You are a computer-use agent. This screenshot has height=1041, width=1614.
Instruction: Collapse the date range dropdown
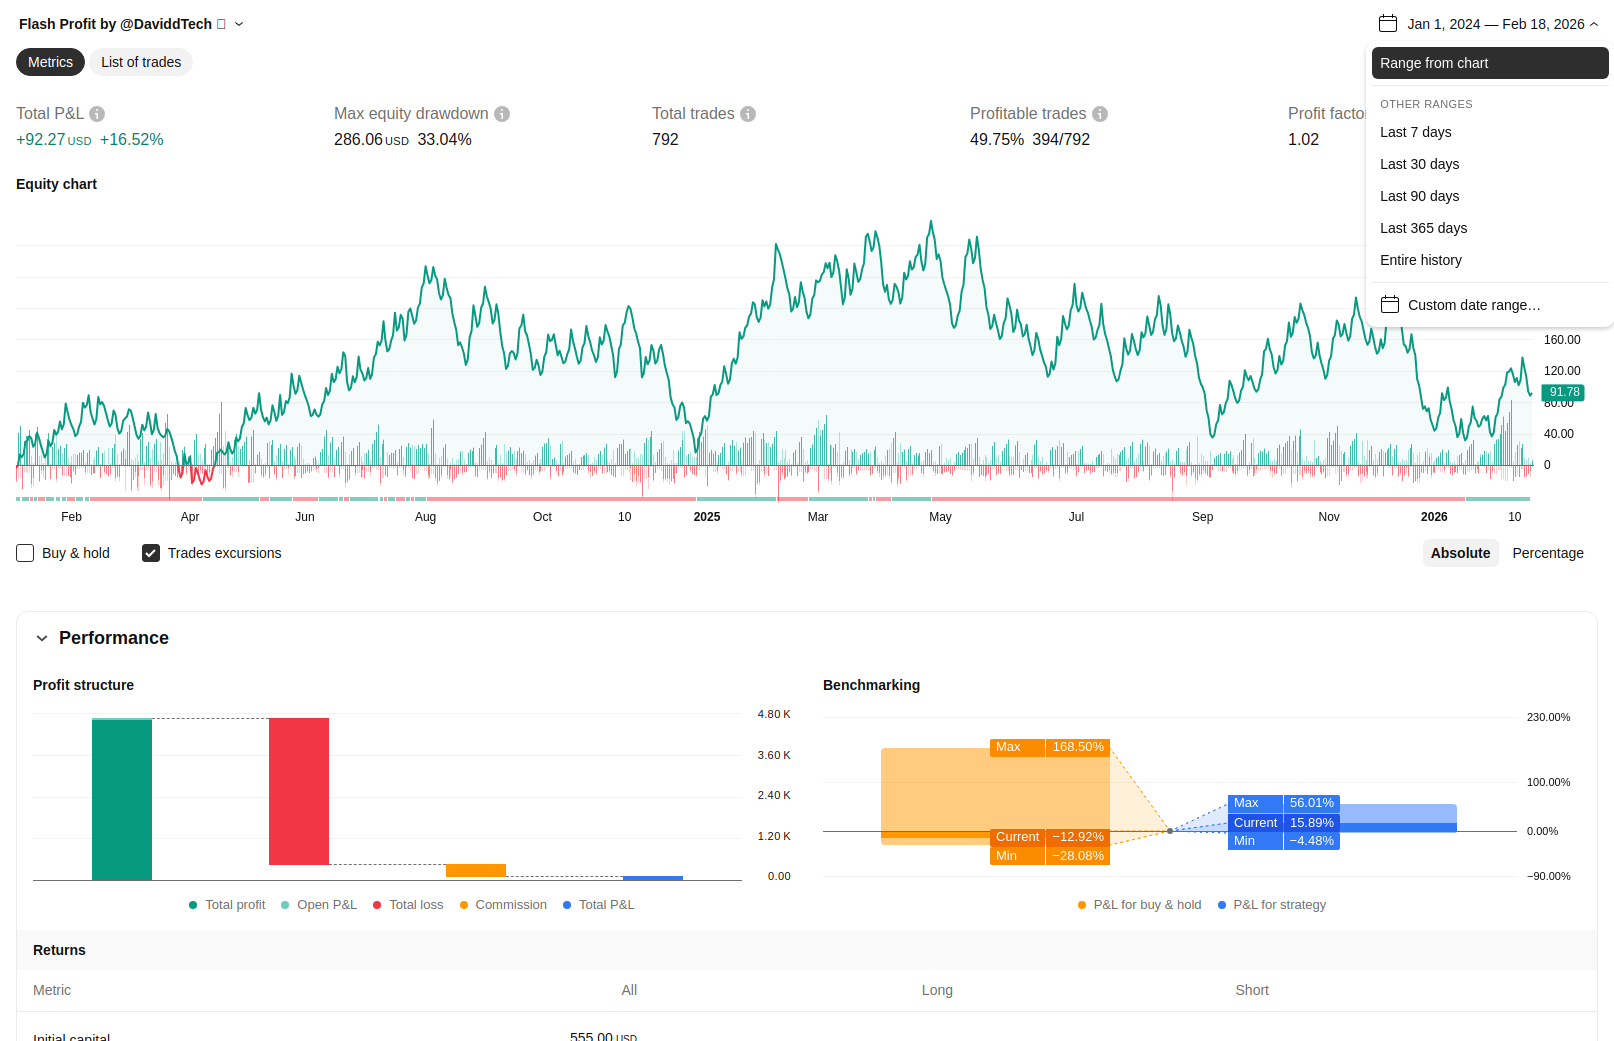point(1594,24)
